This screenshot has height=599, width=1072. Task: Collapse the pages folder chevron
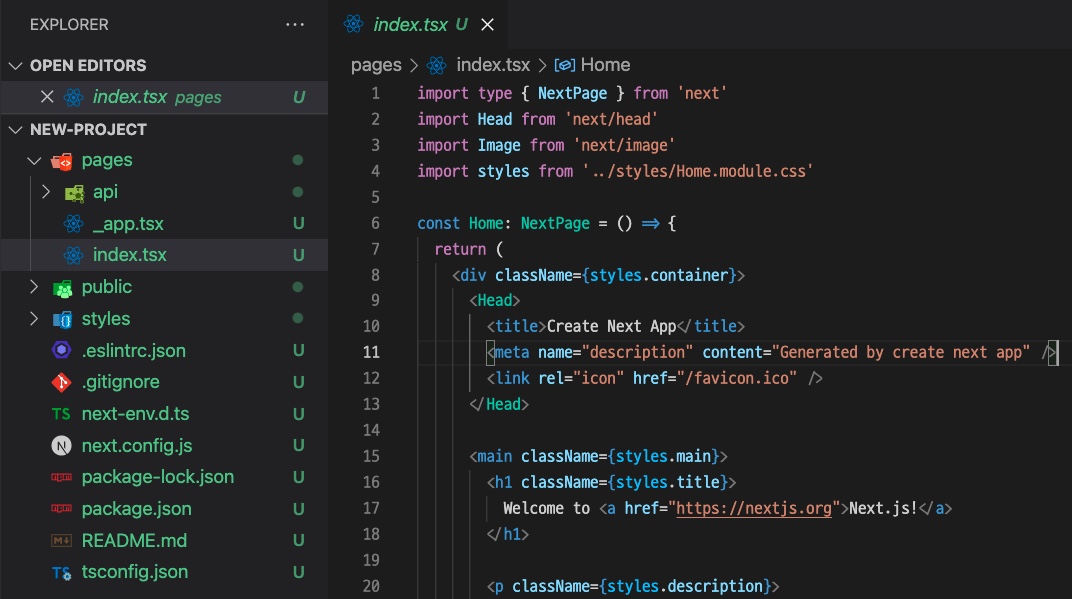[34, 161]
